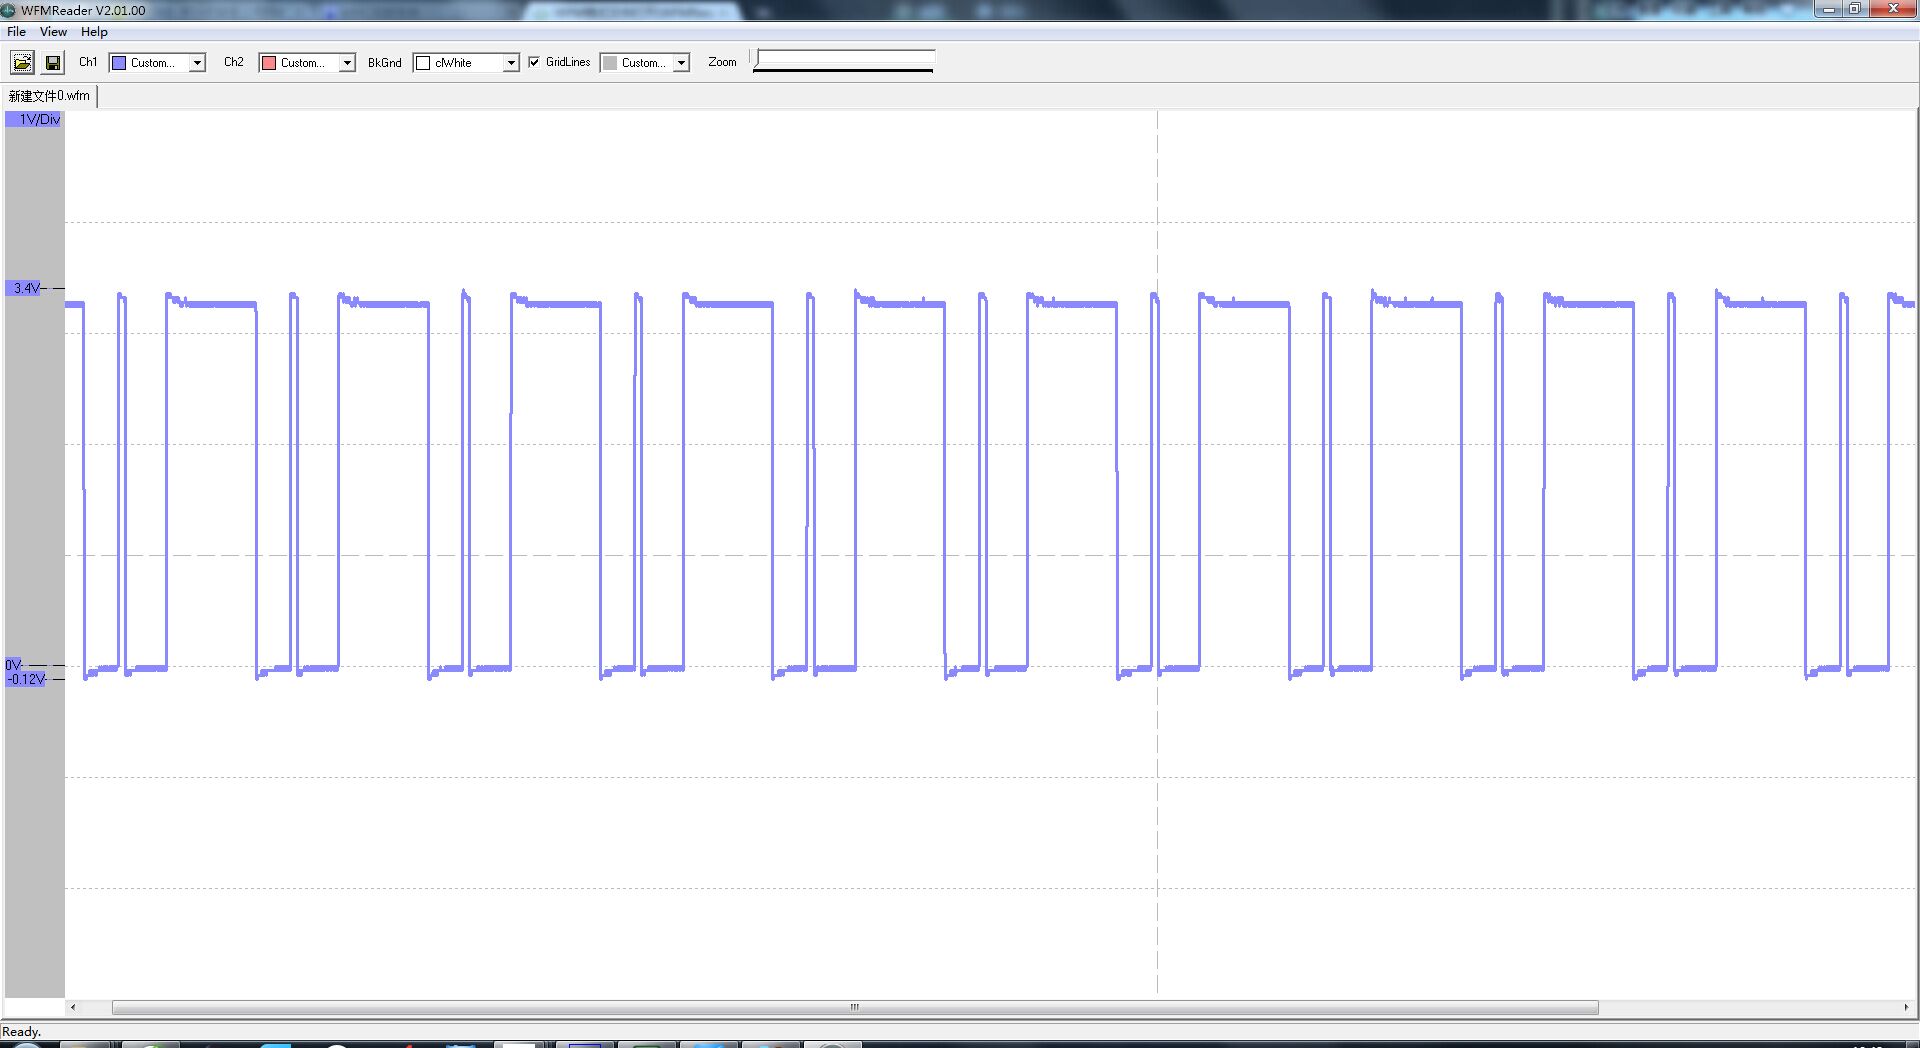Toggle the GridLines checkbox
The image size is (1920, 1048).
point(534,62)
